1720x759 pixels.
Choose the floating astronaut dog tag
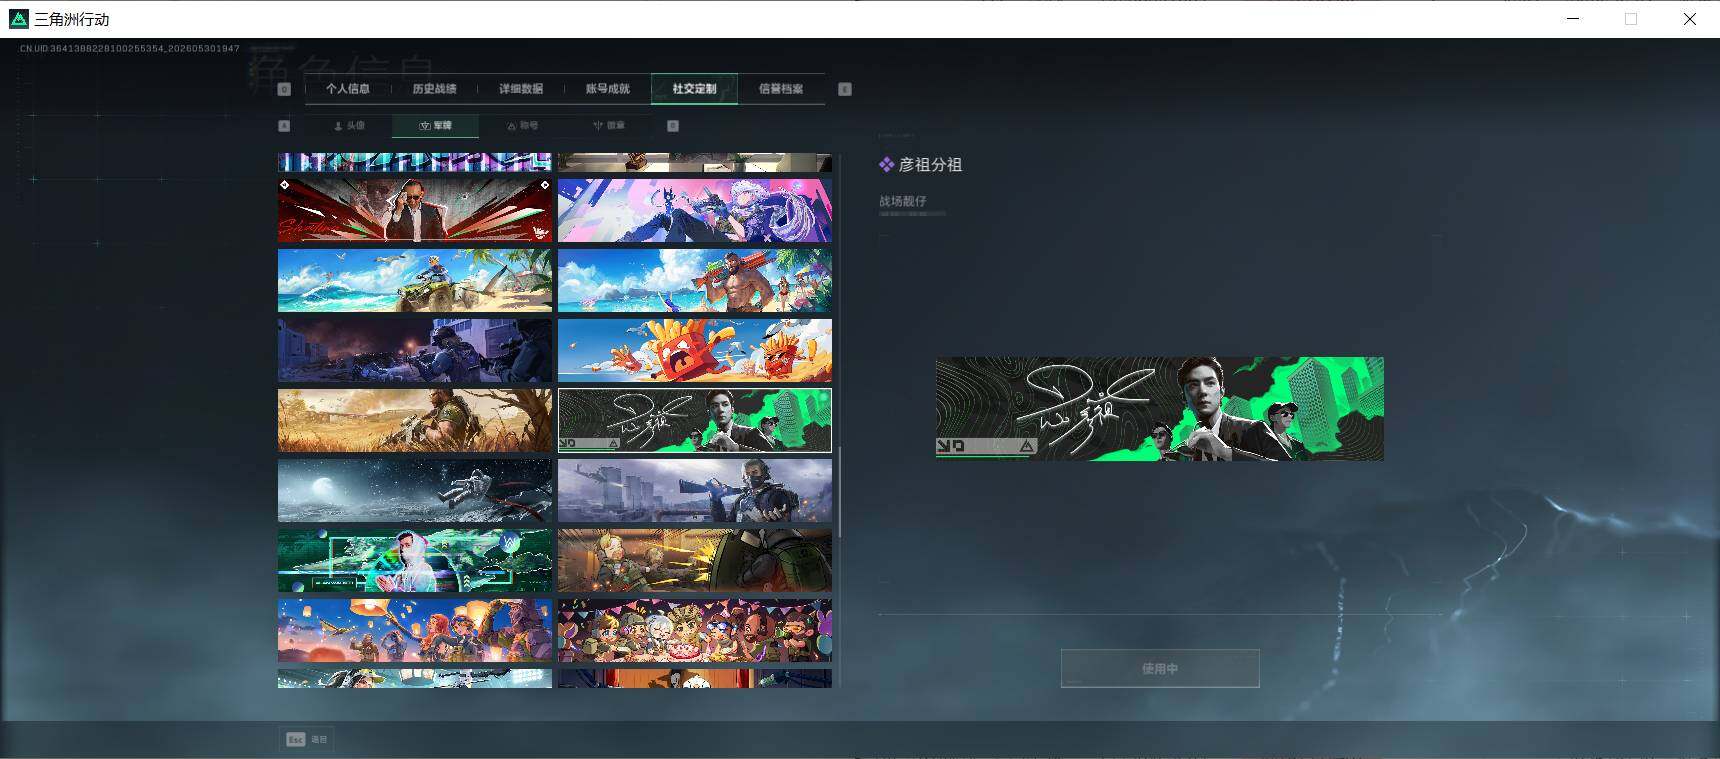[415, 491]
